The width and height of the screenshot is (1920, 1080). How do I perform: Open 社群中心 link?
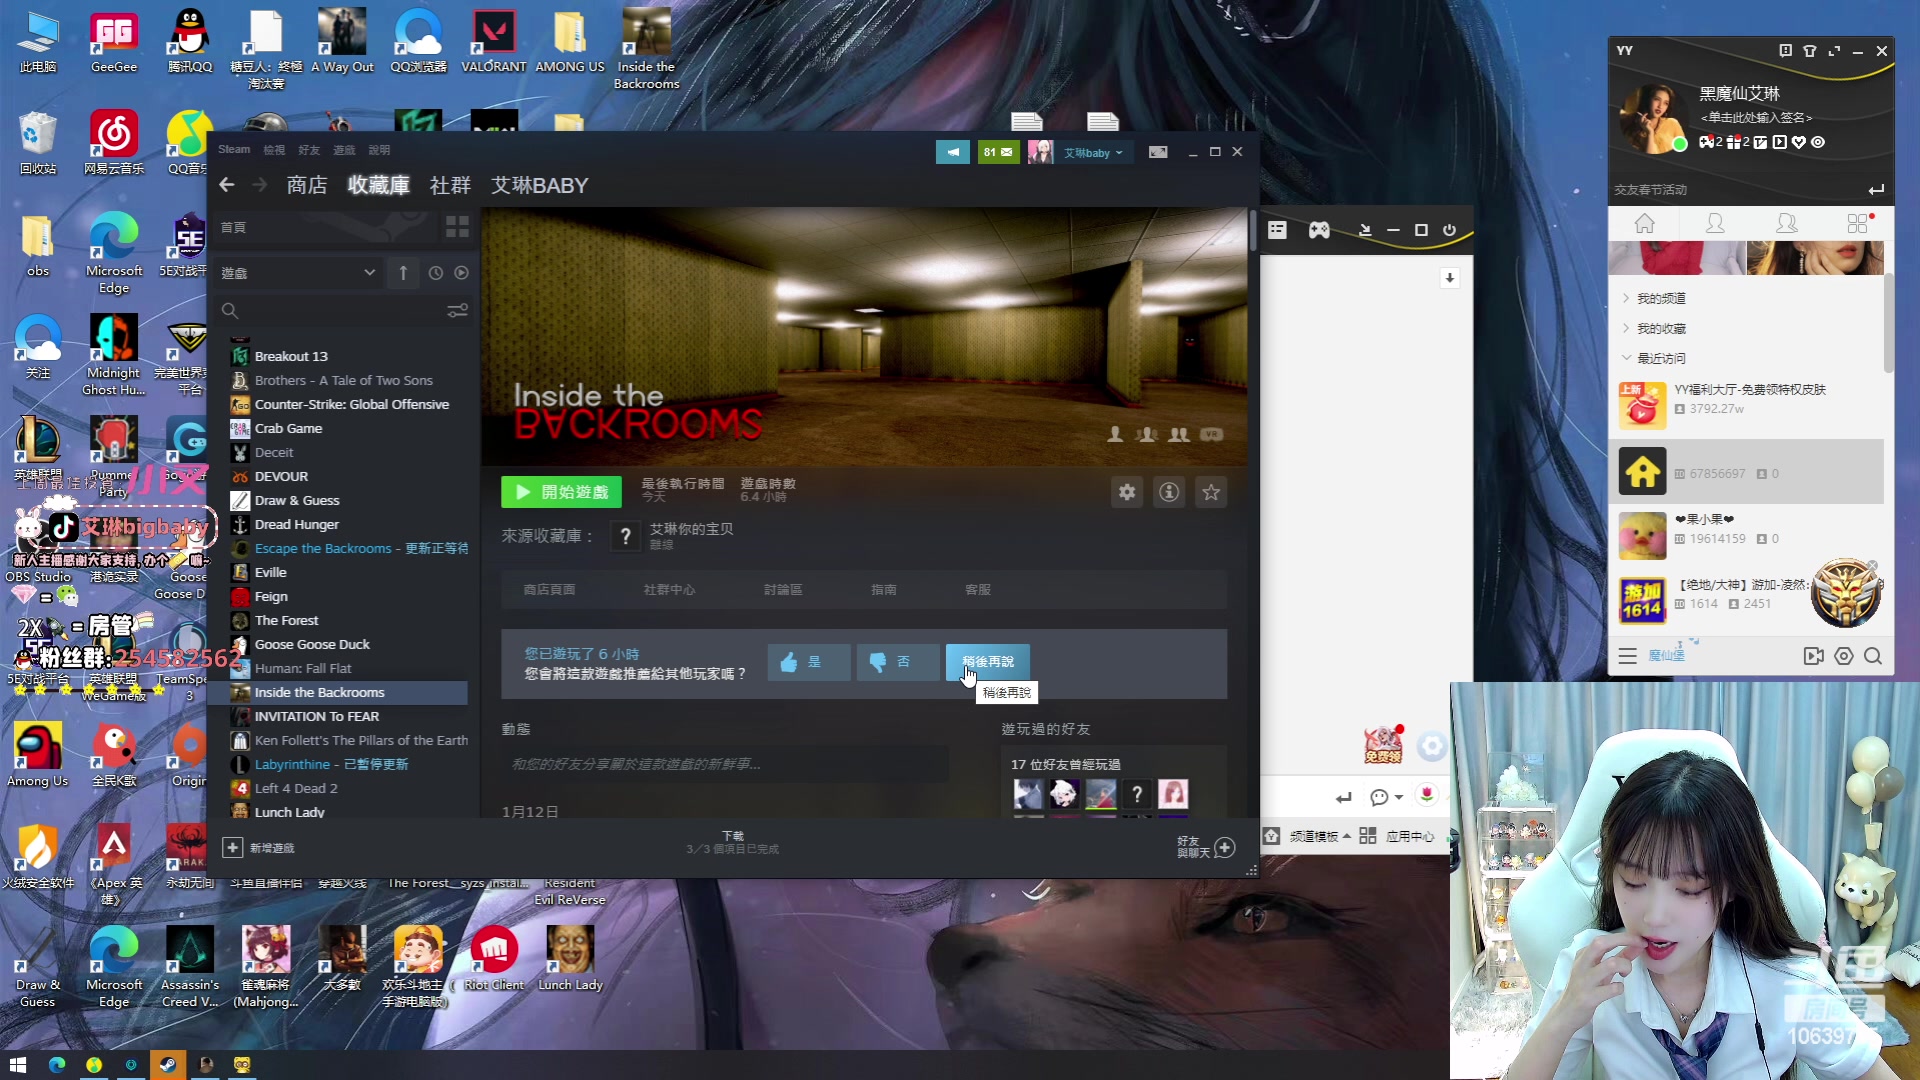point(669,590)
